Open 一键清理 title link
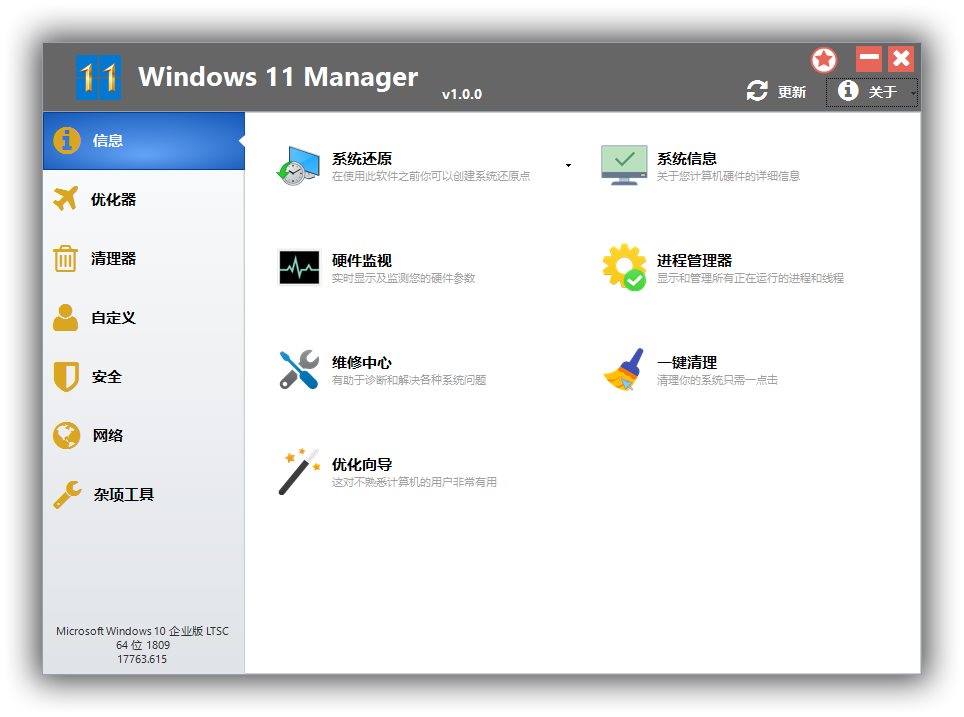This screenshot has width=964, height=717. click(x=687, y=363)
